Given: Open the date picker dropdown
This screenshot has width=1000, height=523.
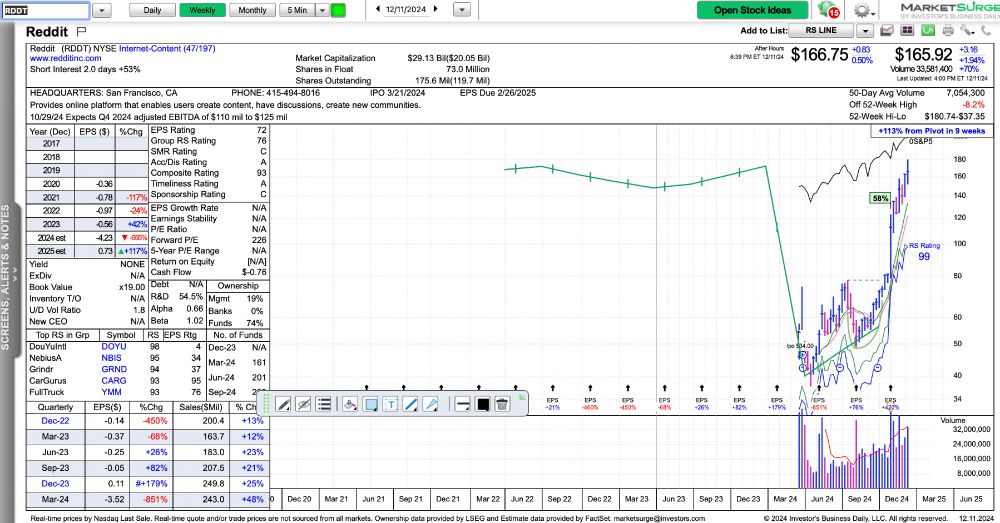Looking at the screenshot, I should click(462, 10).
